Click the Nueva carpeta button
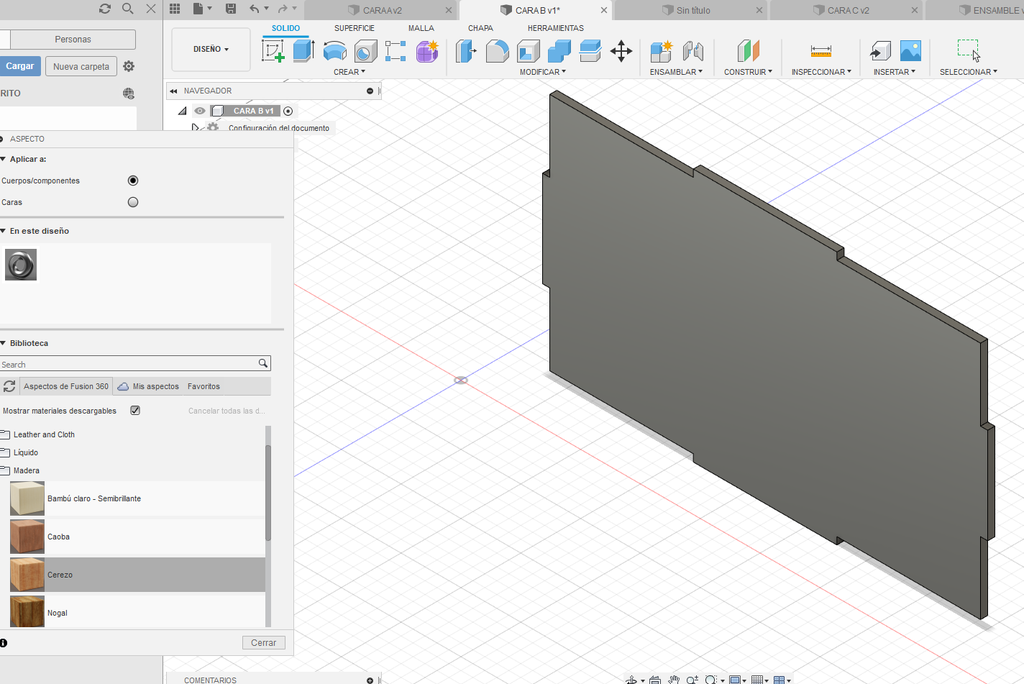This screenshot has width=1024, height=684. tap(82, 66)
